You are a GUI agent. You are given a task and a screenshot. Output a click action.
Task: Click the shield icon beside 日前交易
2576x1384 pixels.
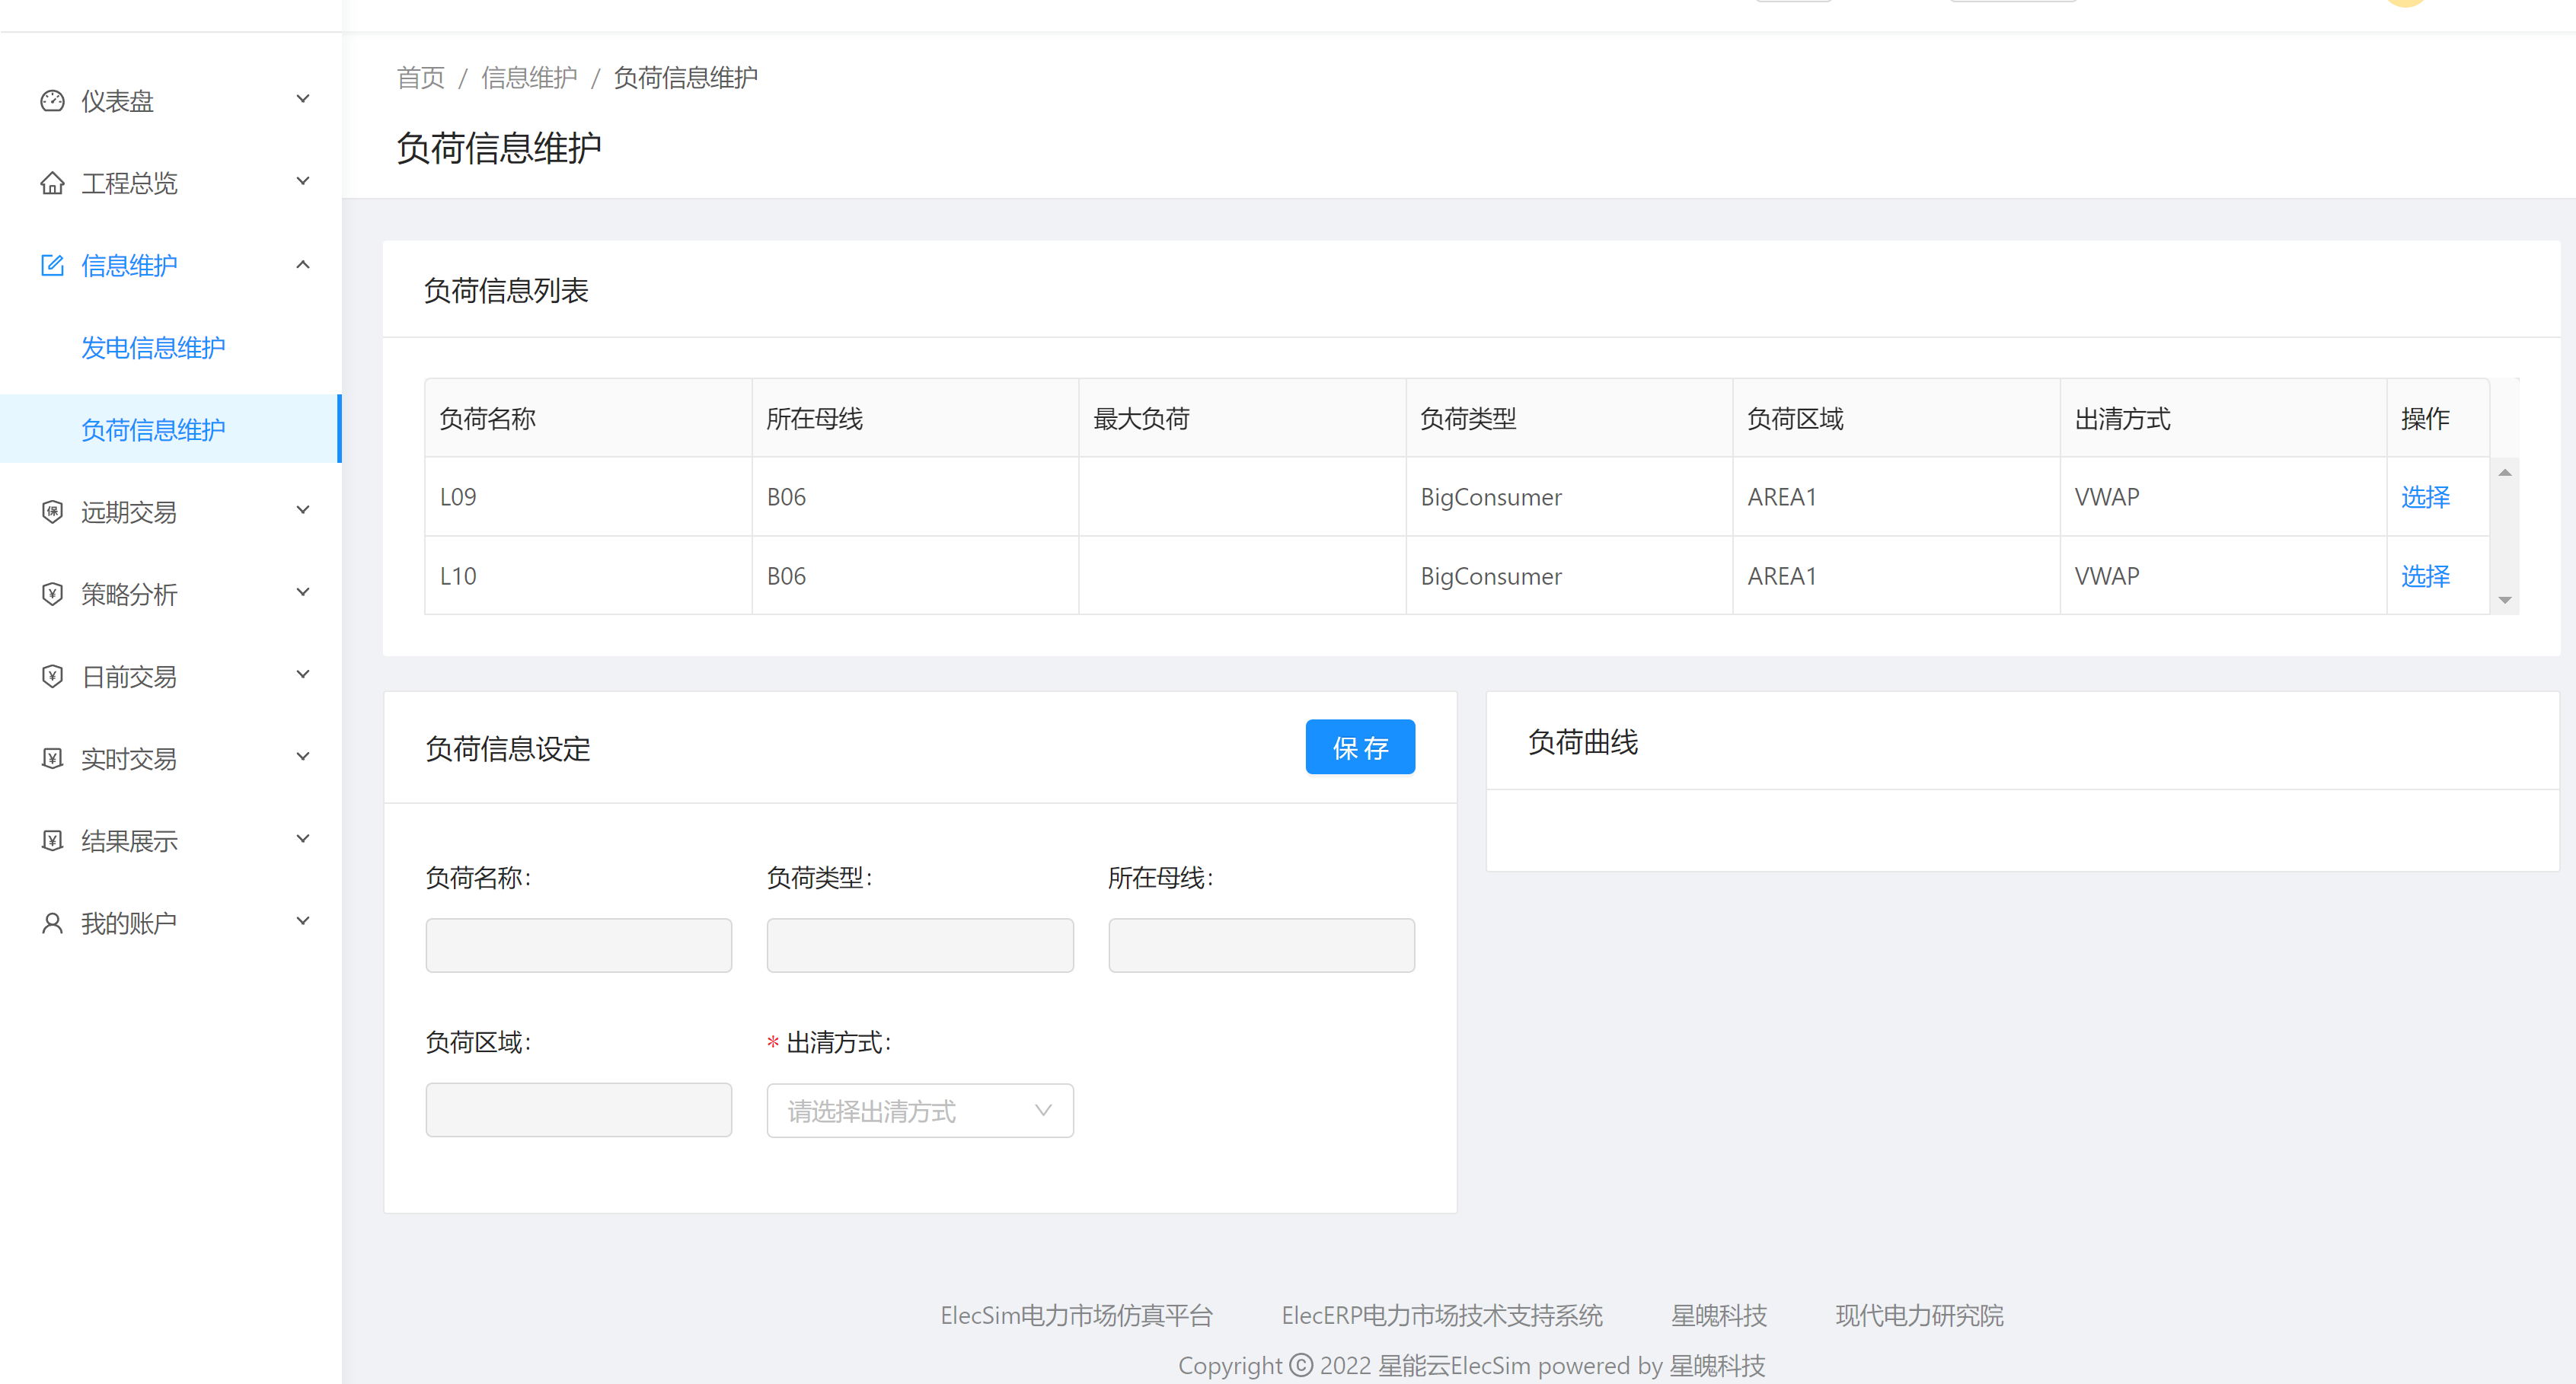(x=52, y=676)
